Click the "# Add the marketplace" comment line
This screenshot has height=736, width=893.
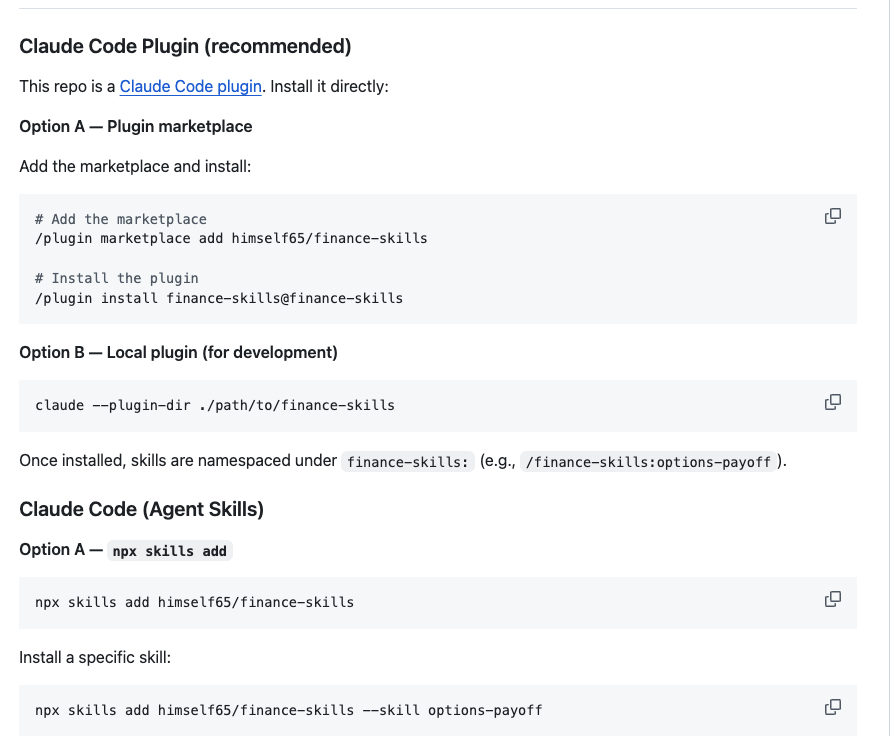pyautogui.click(x=121, y=219)
